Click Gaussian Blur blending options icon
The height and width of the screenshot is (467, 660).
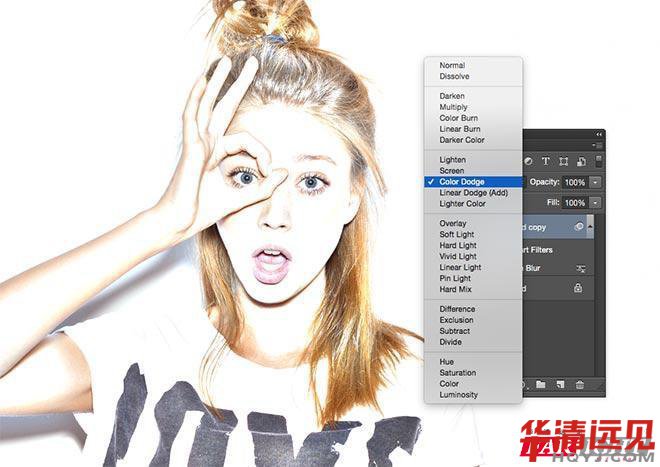(x=580, y=269)
